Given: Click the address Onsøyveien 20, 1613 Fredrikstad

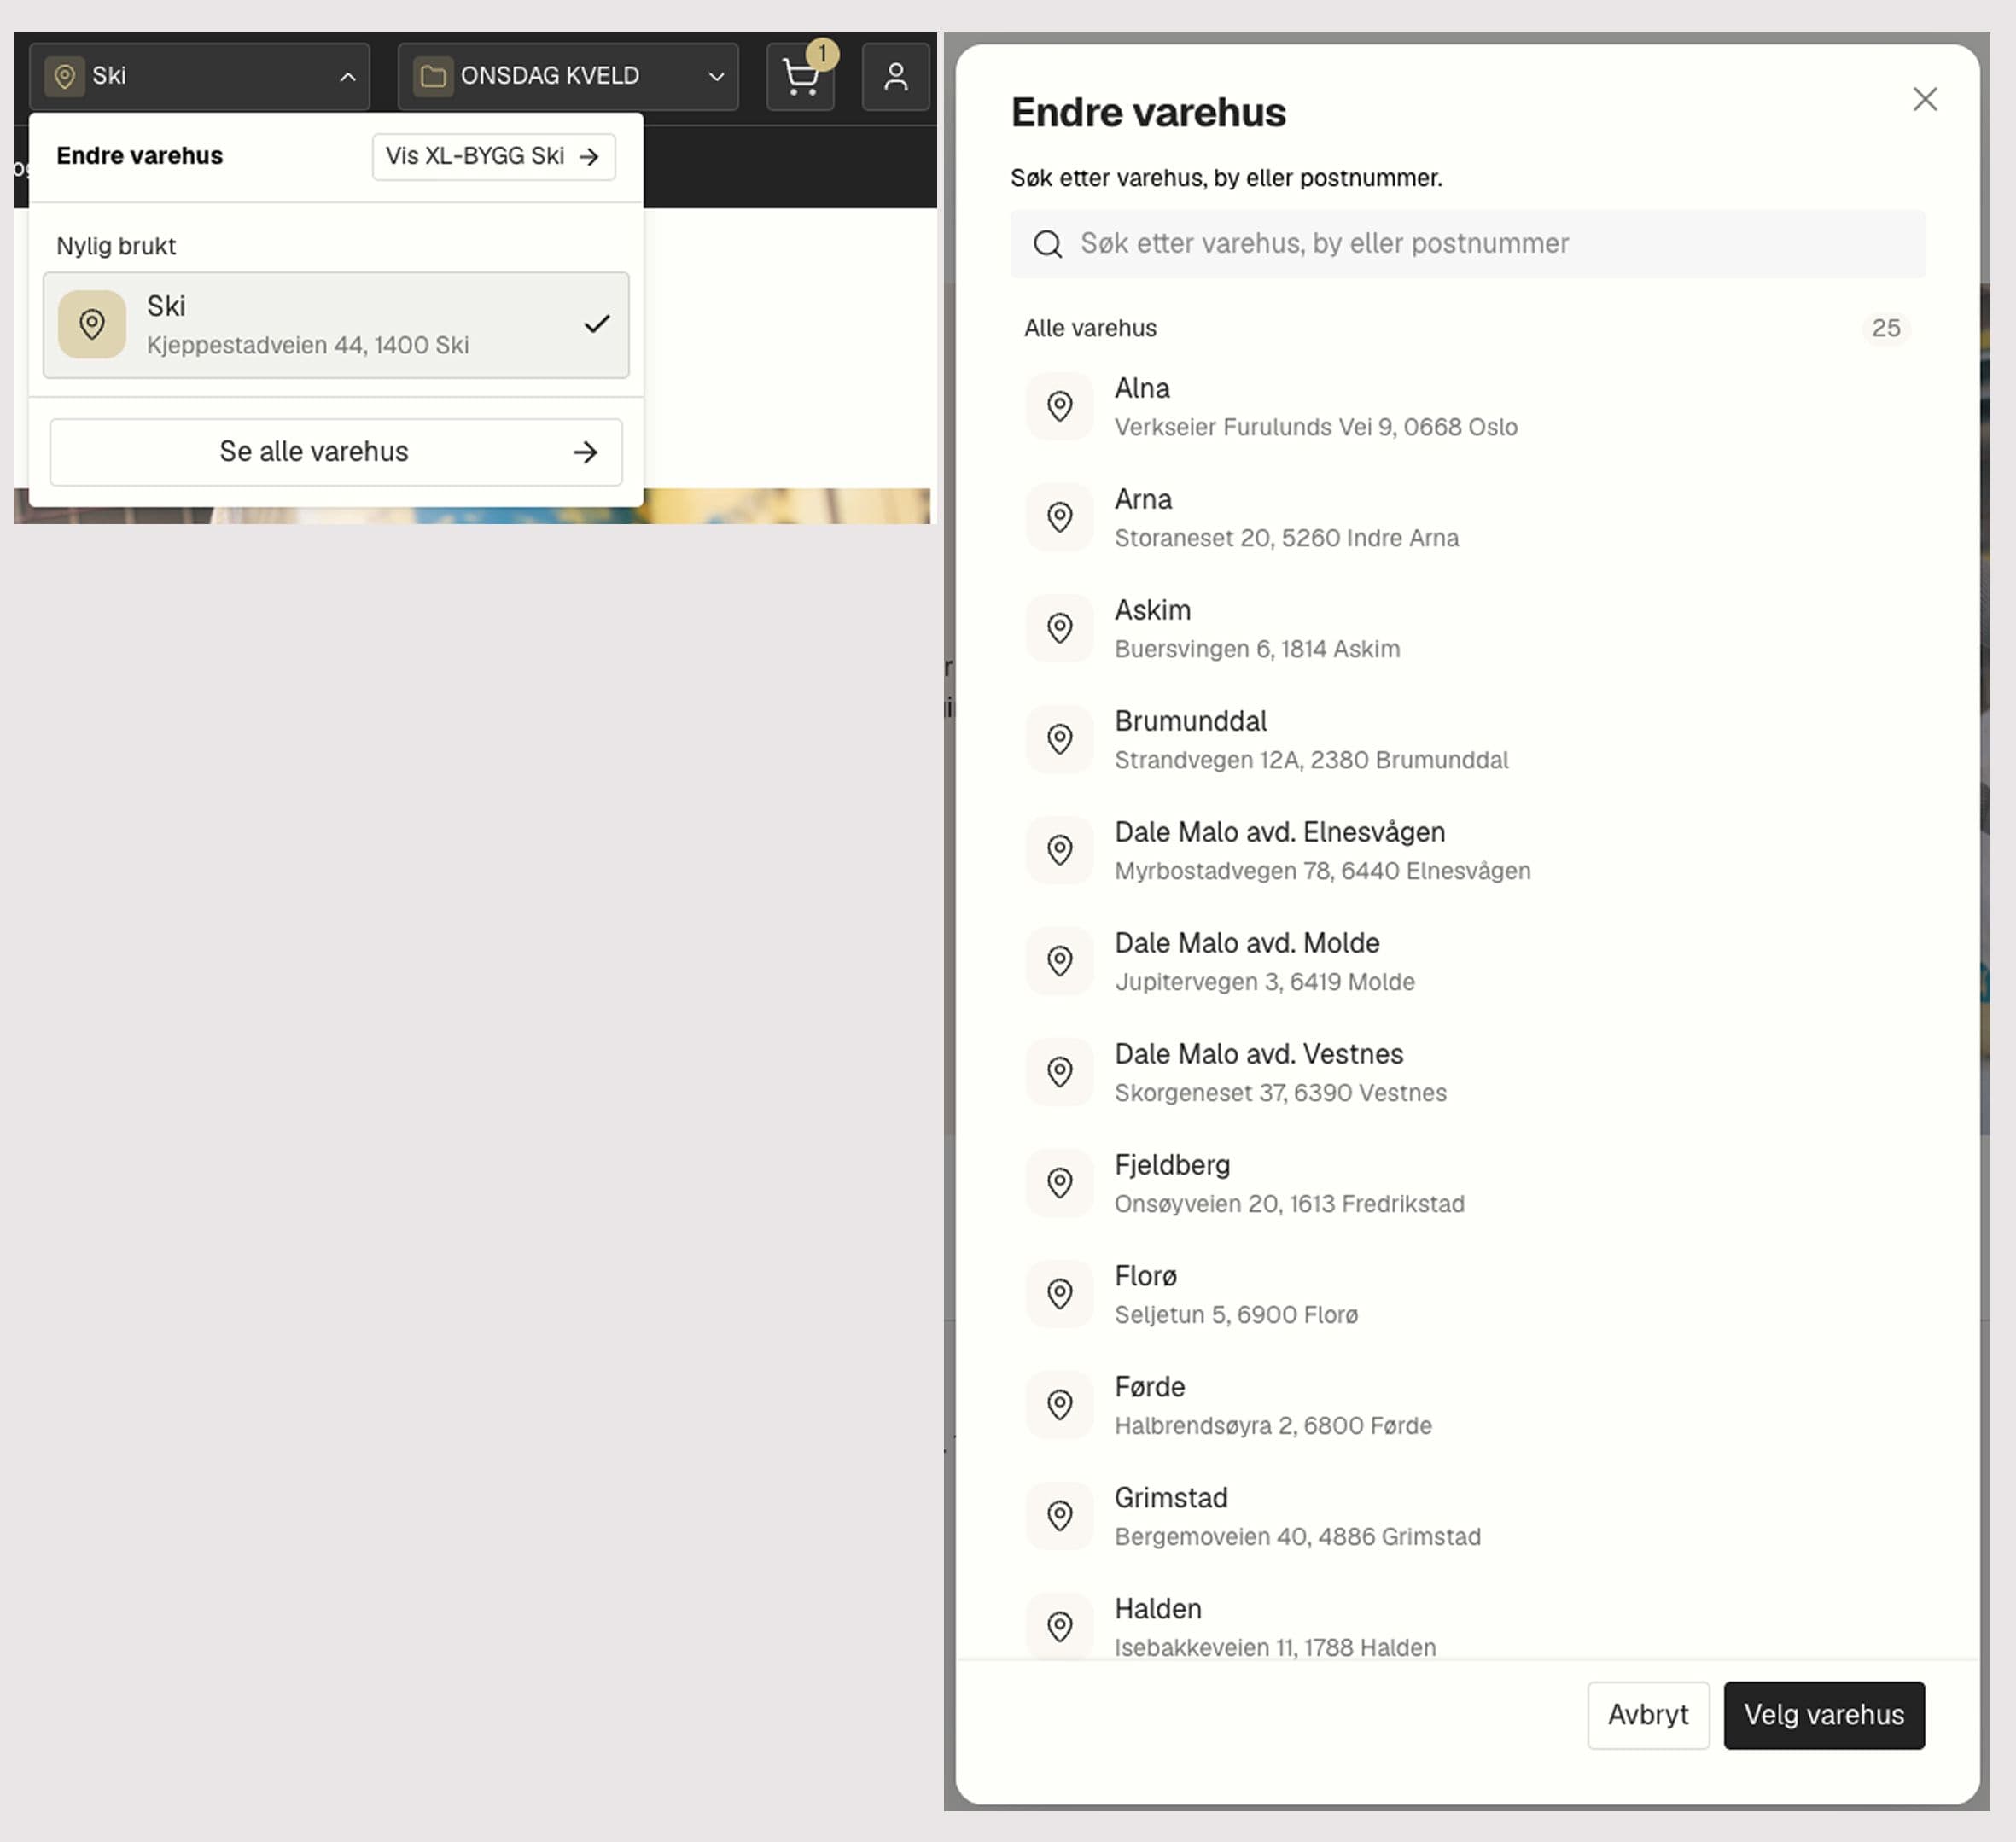Looking at the screenshot, I should point(1289,1205).
